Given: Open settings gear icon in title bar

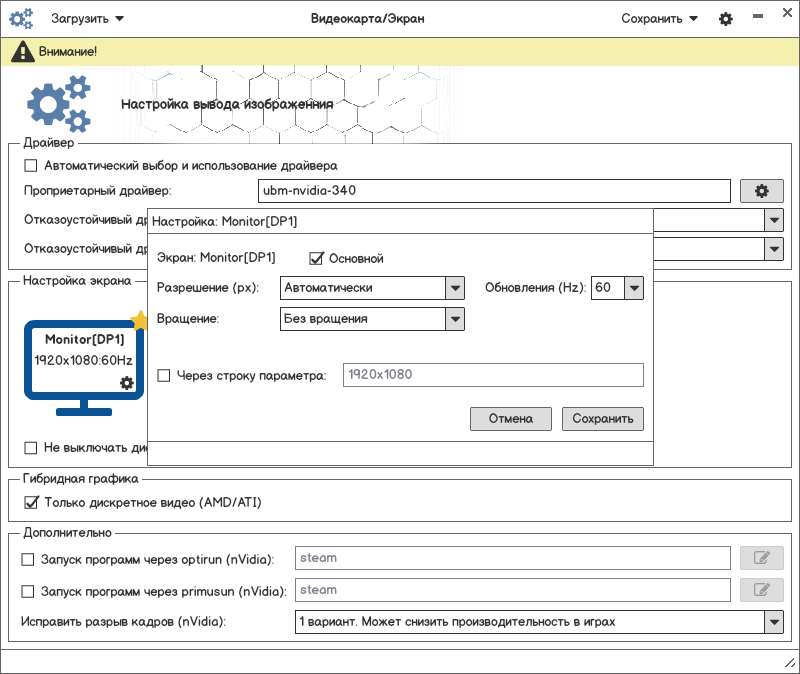Looking at the screenshot, I should click(x=726, y=19).
